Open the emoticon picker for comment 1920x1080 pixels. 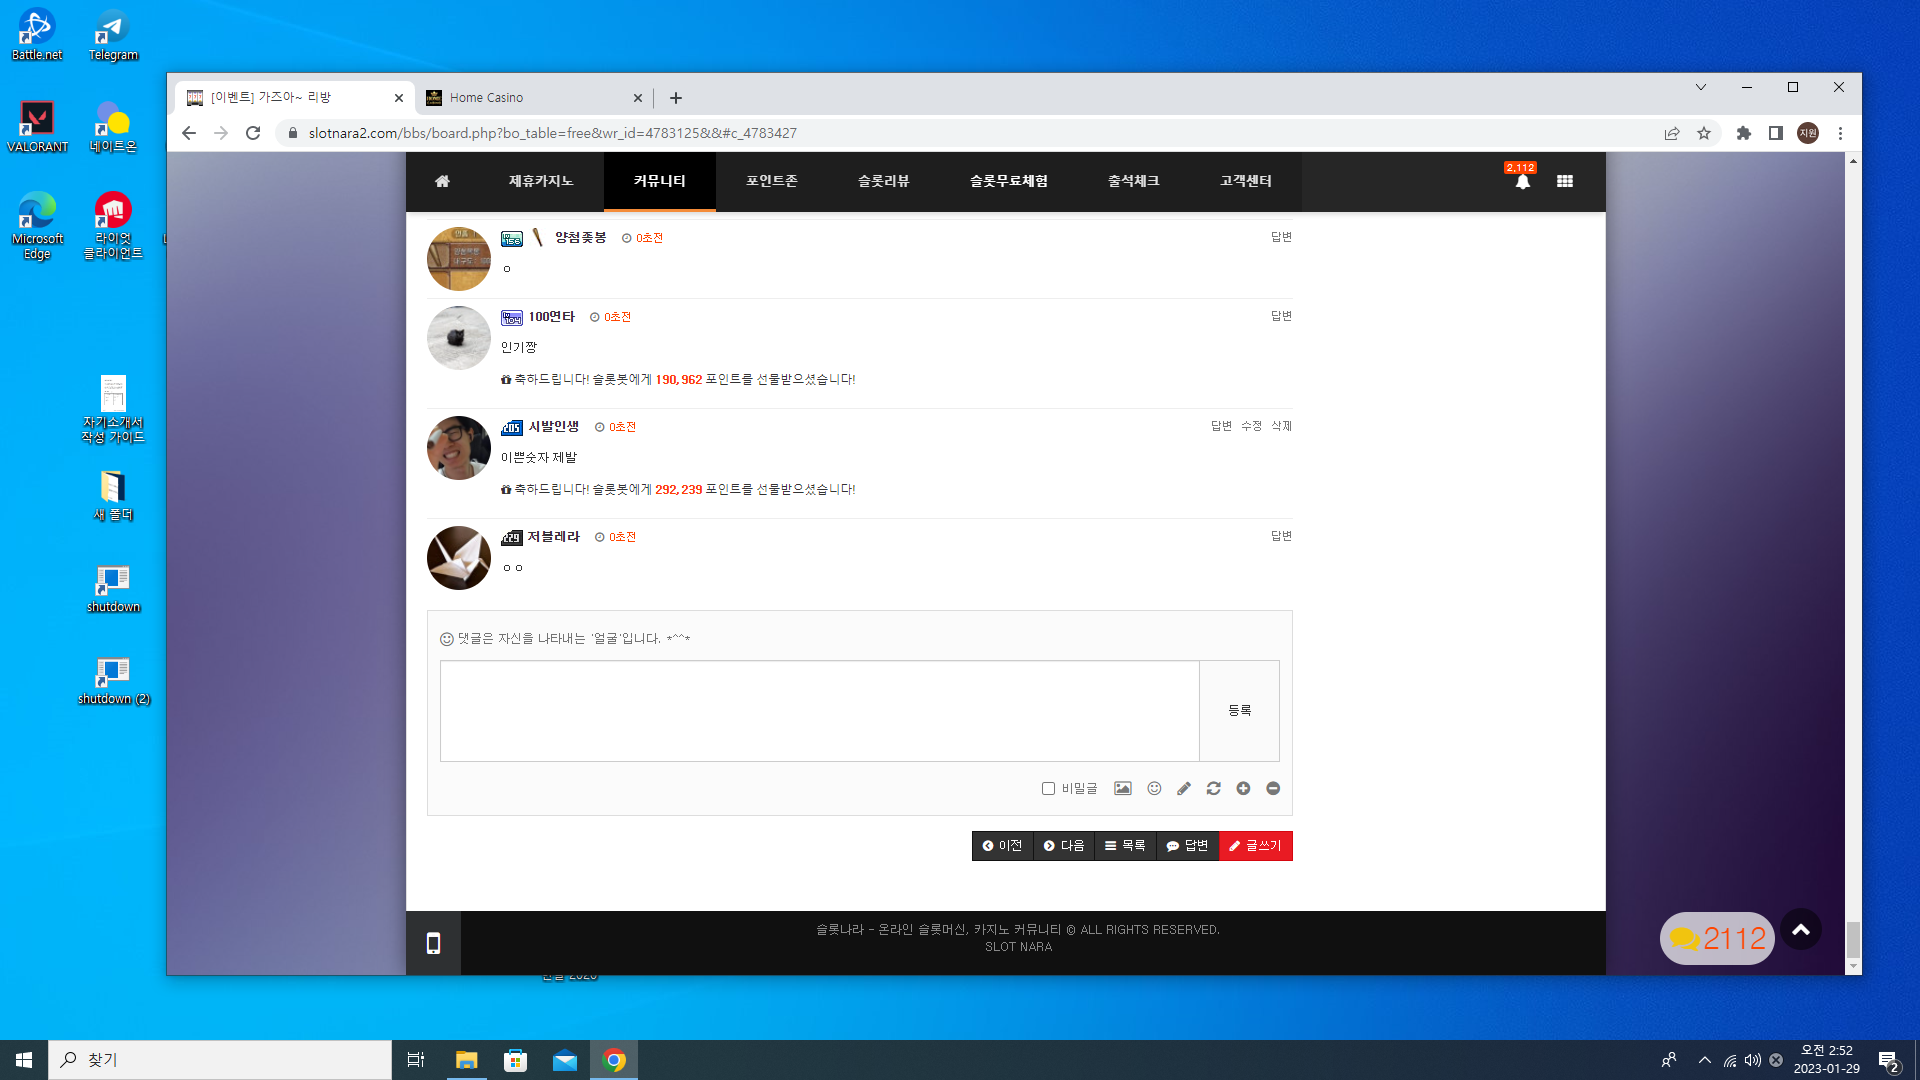point(1154,789)
